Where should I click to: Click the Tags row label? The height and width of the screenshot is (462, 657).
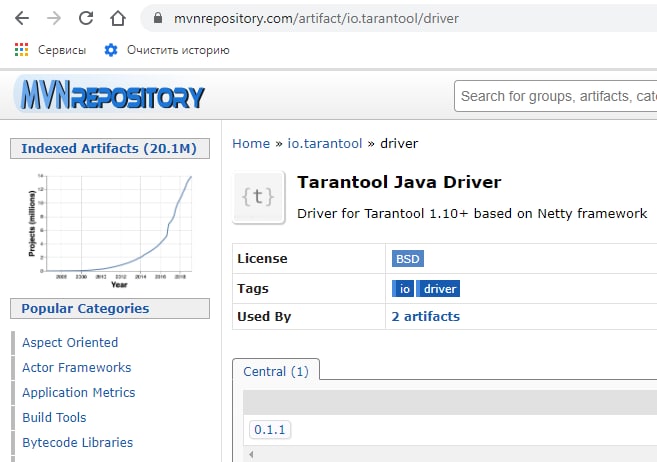253,289
